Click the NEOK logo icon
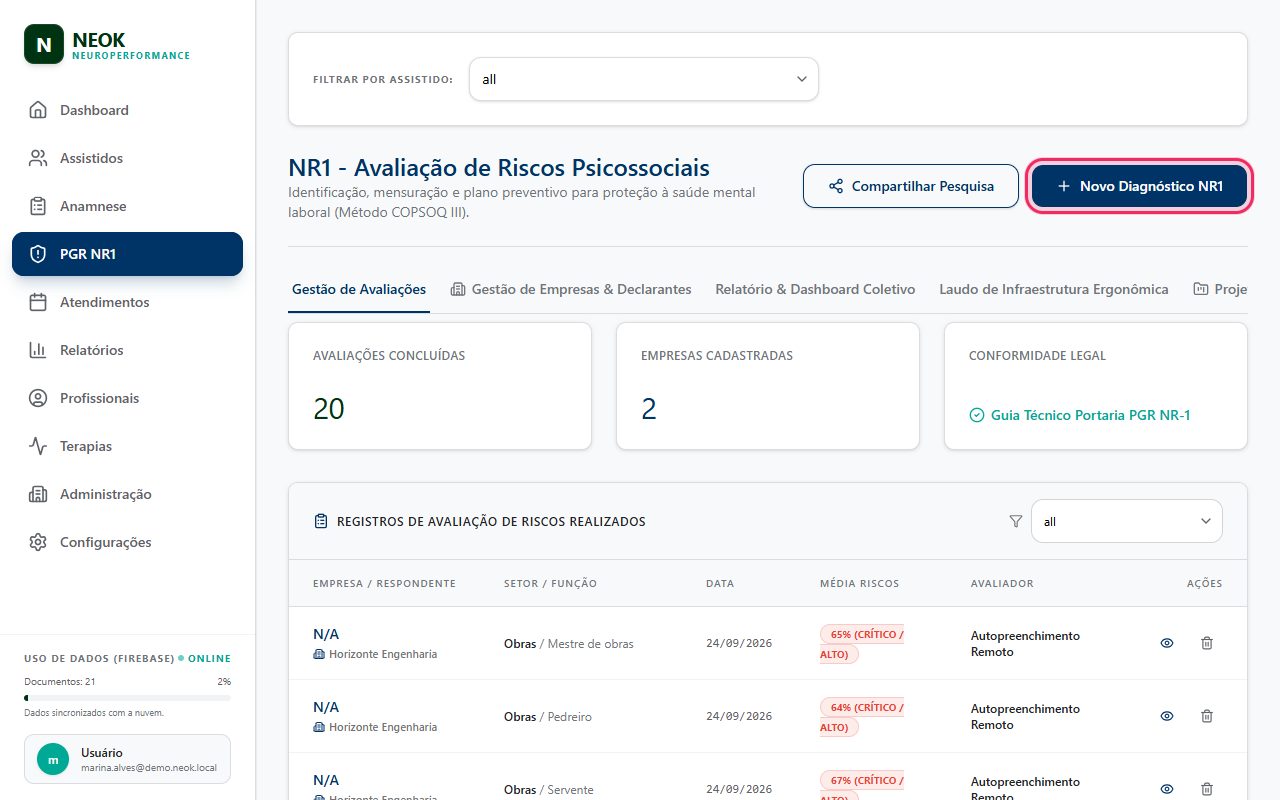The width and height of the screenshot is (1280, 800). pyautogui.click(x=43, y=44)
